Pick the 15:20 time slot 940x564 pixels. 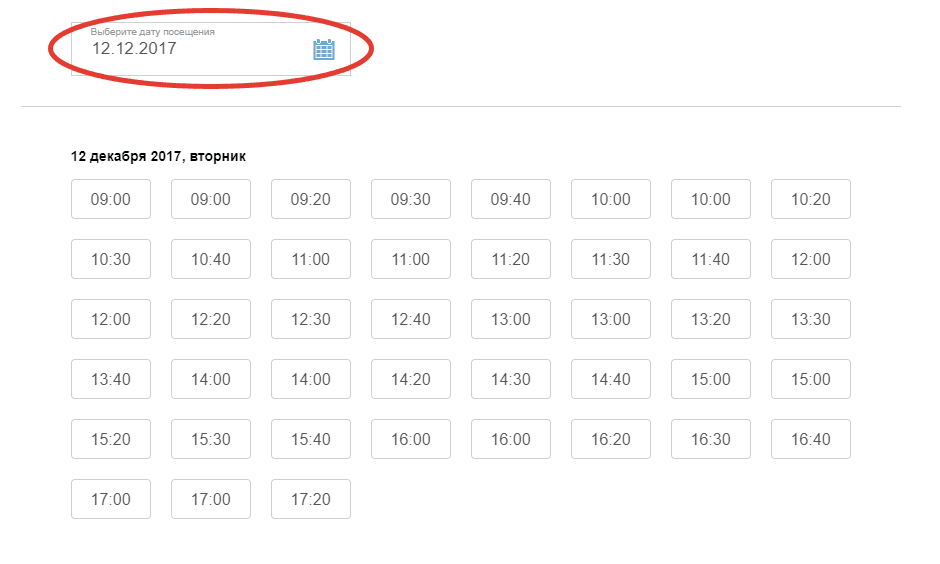(x=111, y=439)
